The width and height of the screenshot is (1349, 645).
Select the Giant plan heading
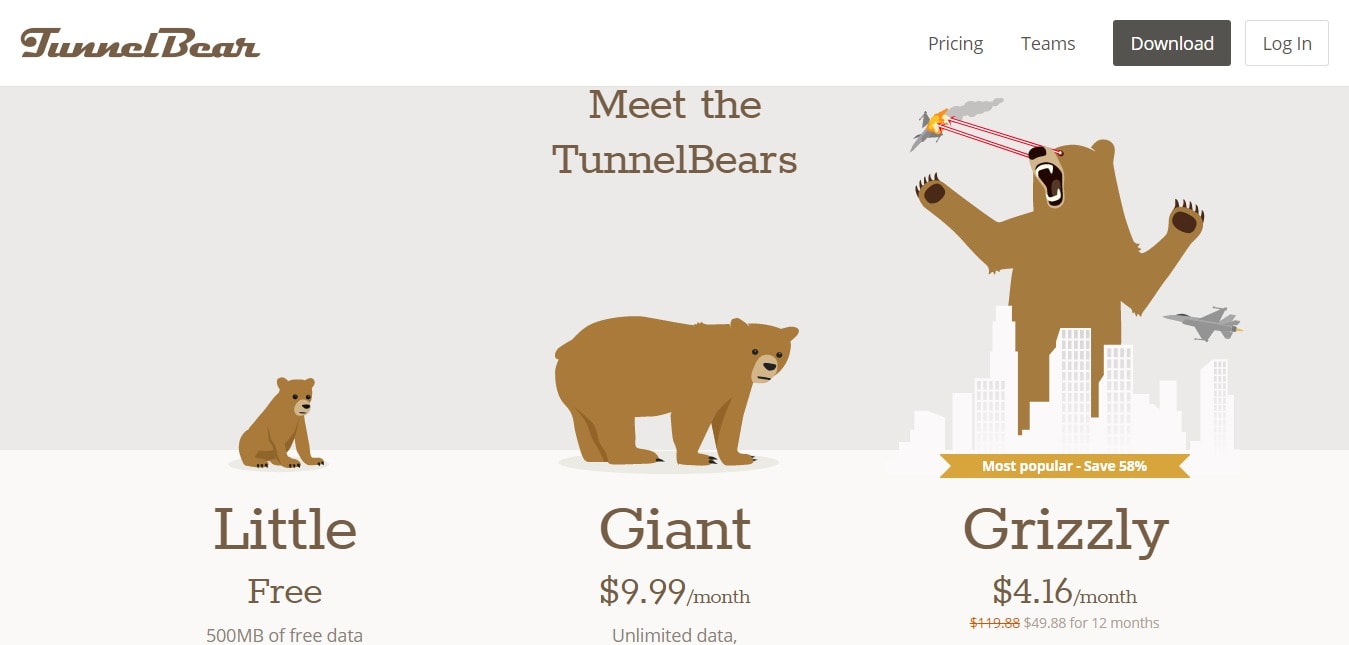[675, 529]
